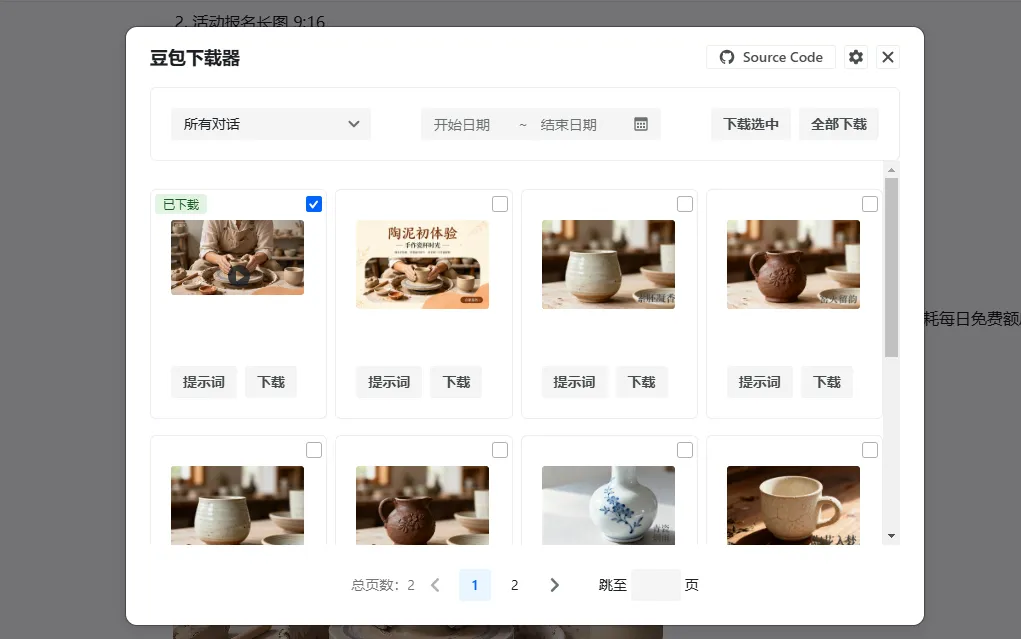1021x639 pixels.
Task: Open the Source Code GitHub link
Action: 770,57
